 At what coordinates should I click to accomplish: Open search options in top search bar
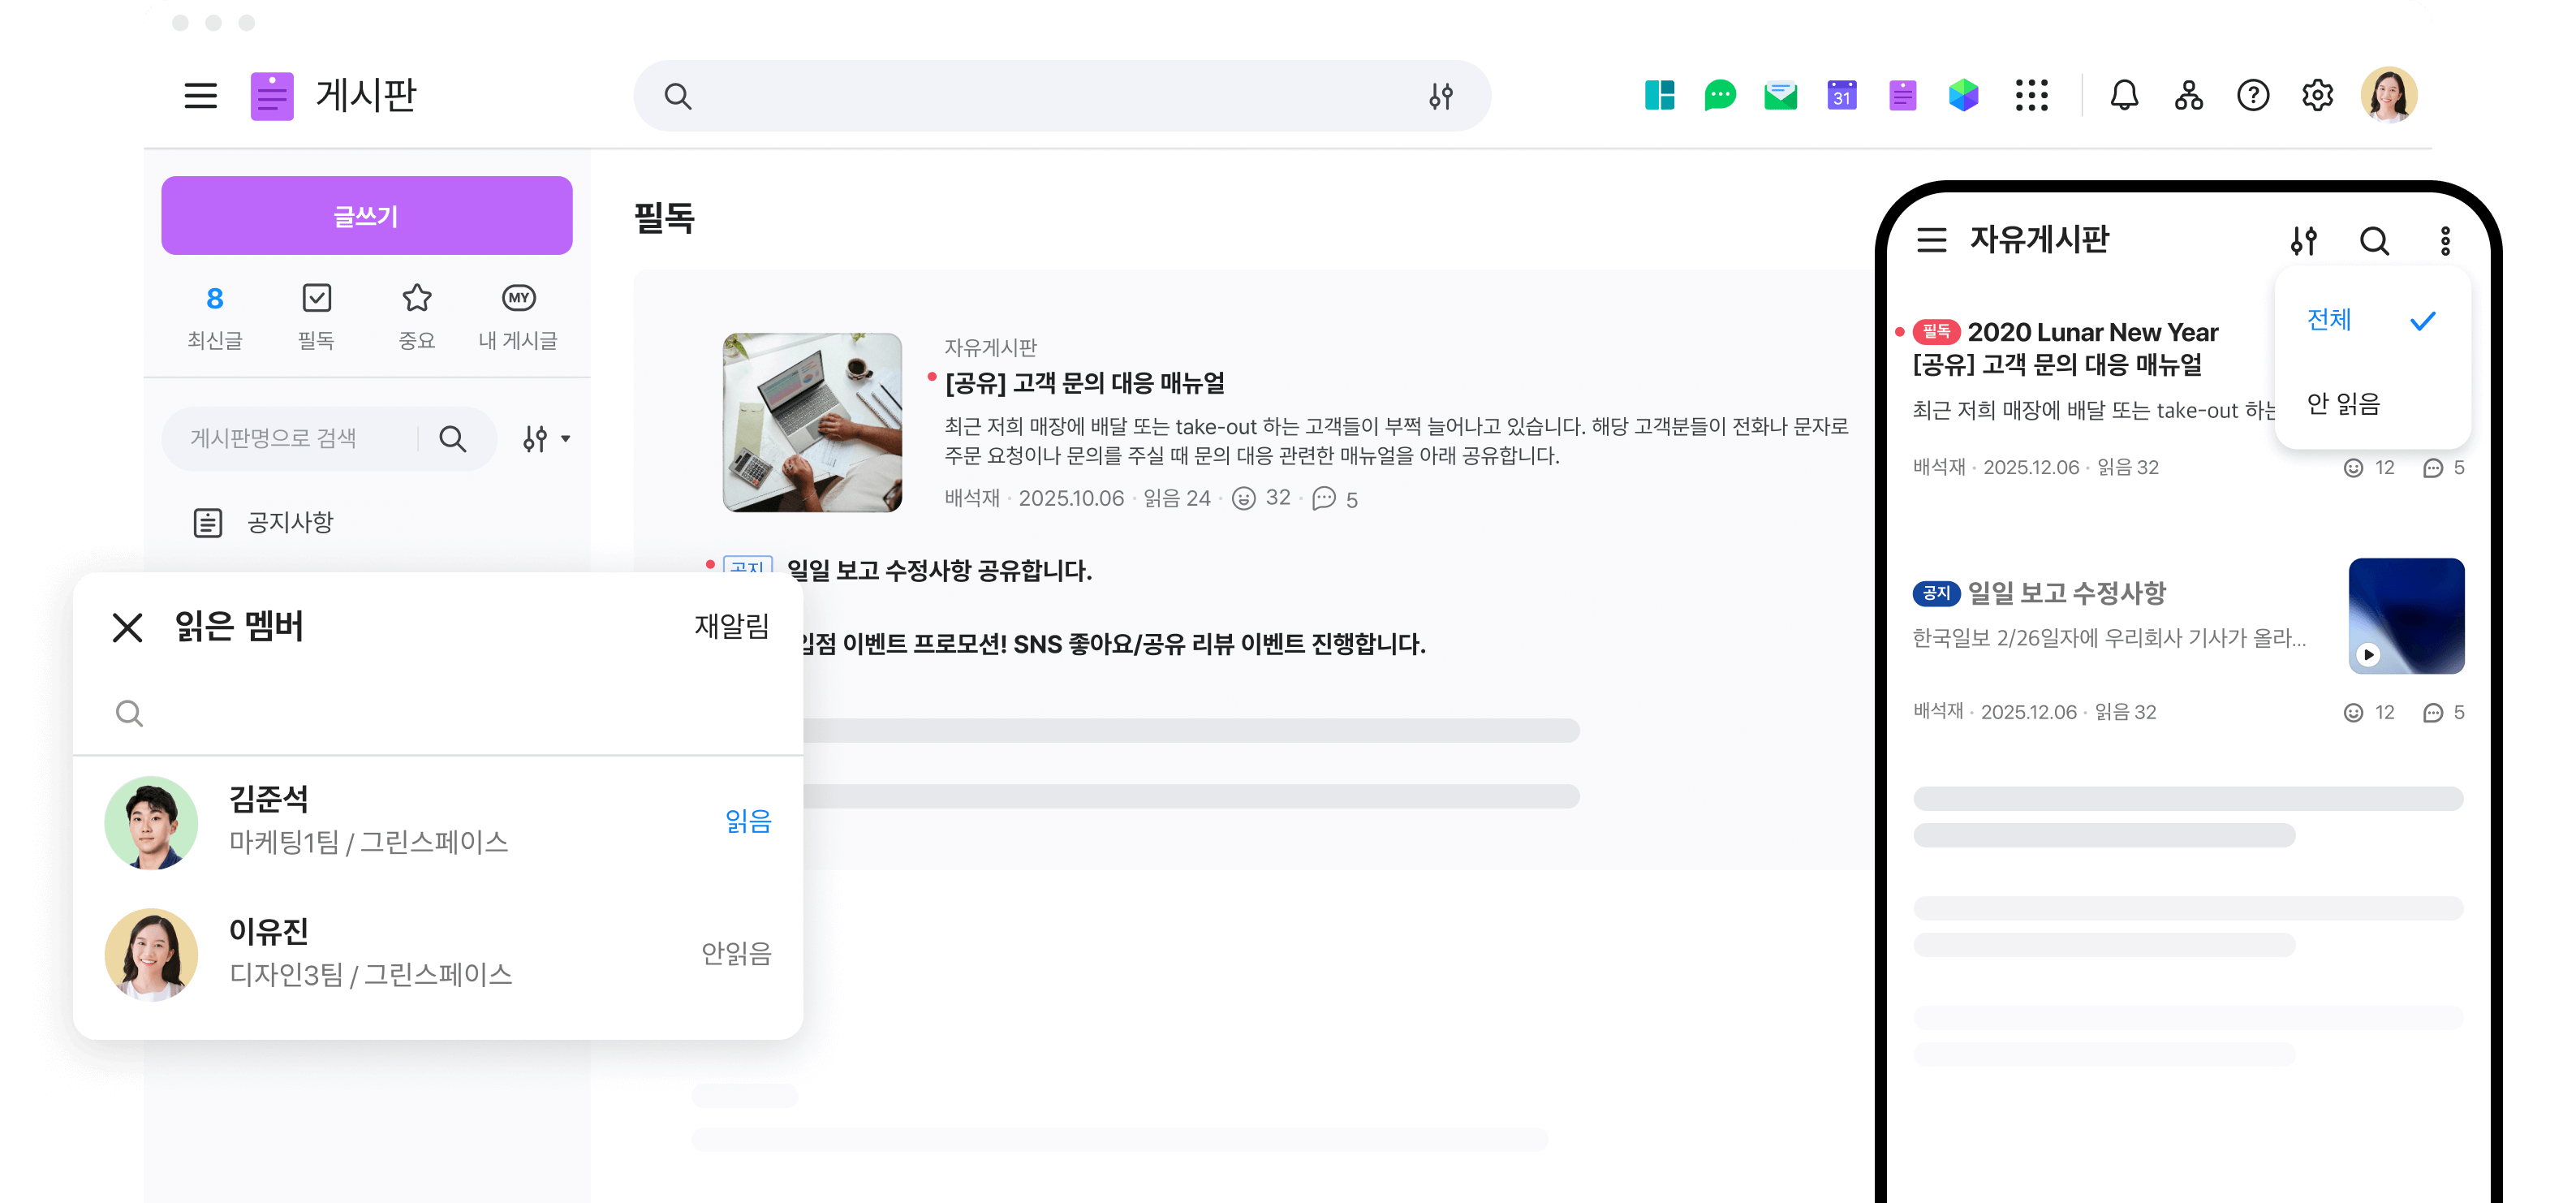coord(1440,96)
